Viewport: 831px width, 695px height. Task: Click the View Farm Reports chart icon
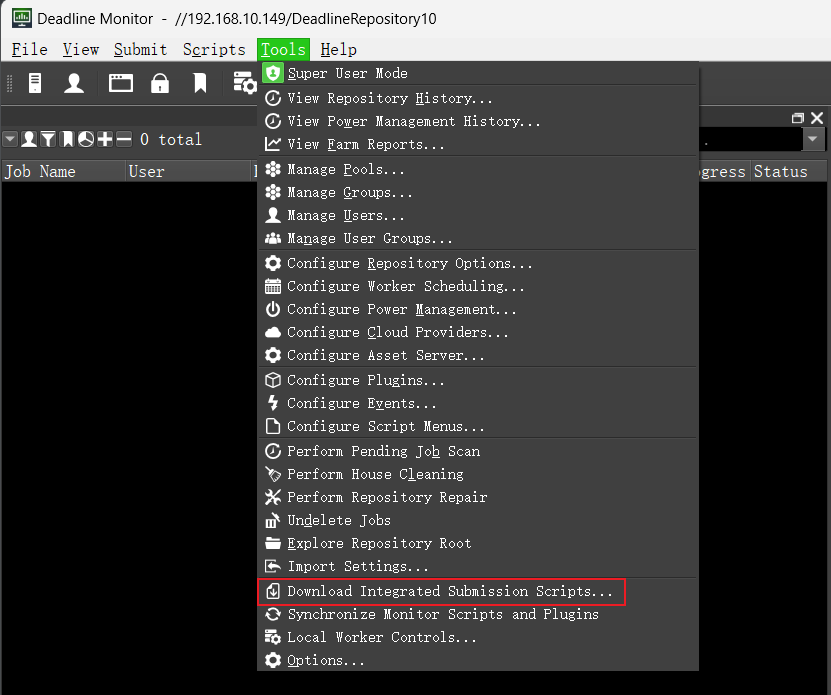[272, 144]
